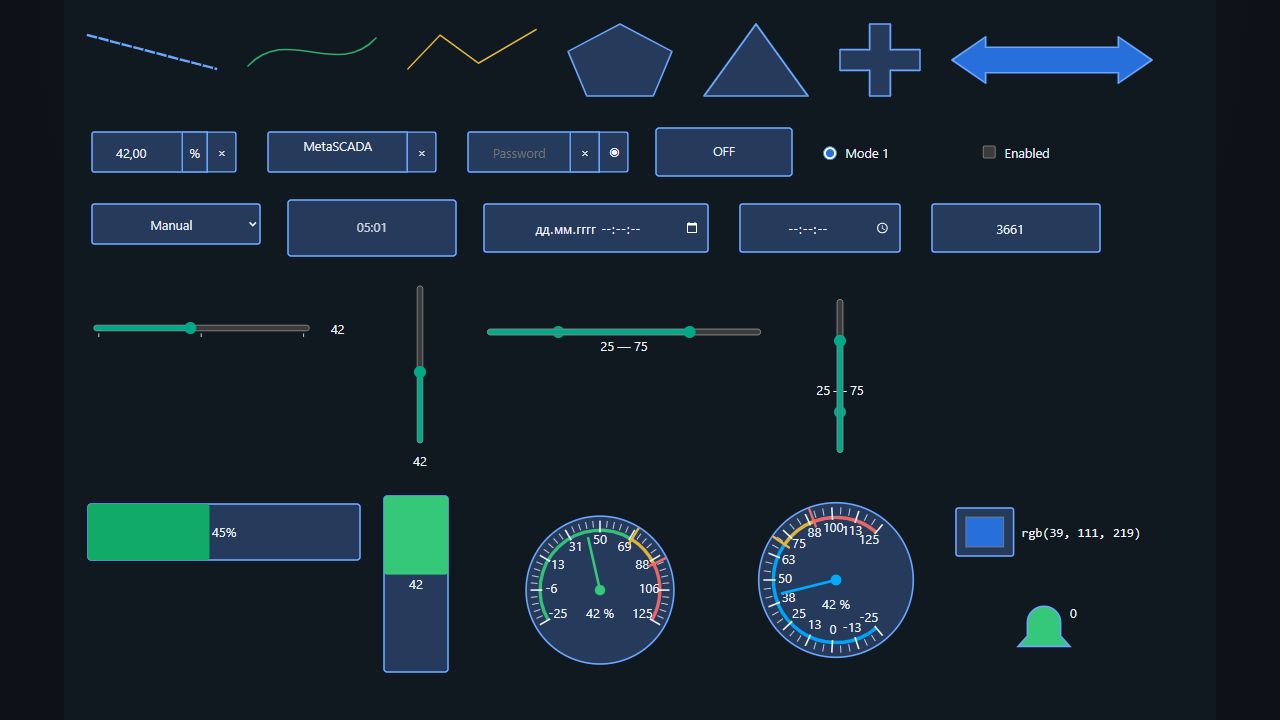The height and width of the screenshot is (720, 1280).
Task: Toggle the OFF switch button
Action: 724,152
